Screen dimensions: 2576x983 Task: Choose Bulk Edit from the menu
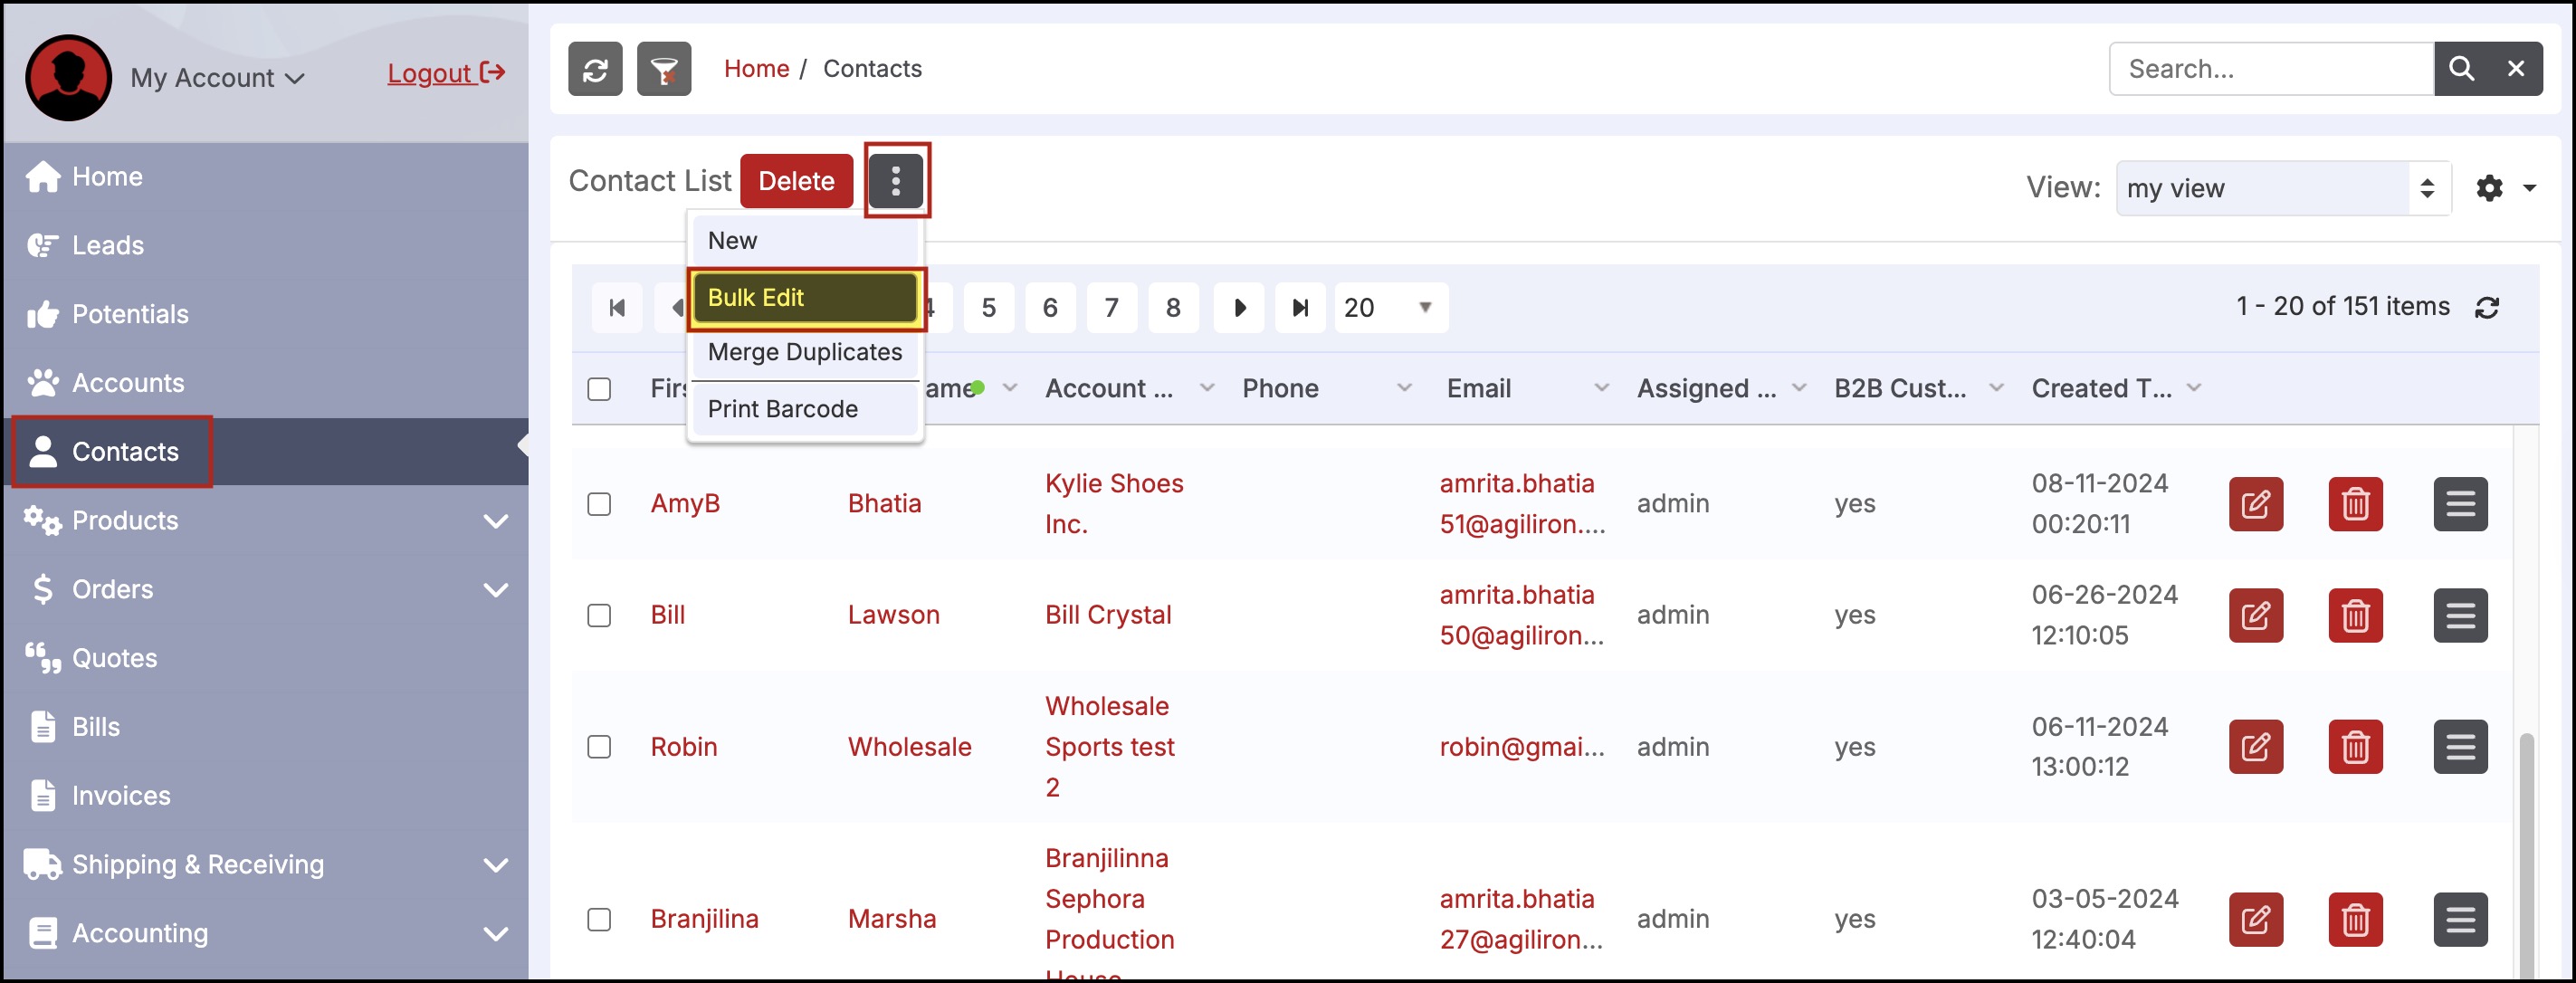[x=804, y=298]
